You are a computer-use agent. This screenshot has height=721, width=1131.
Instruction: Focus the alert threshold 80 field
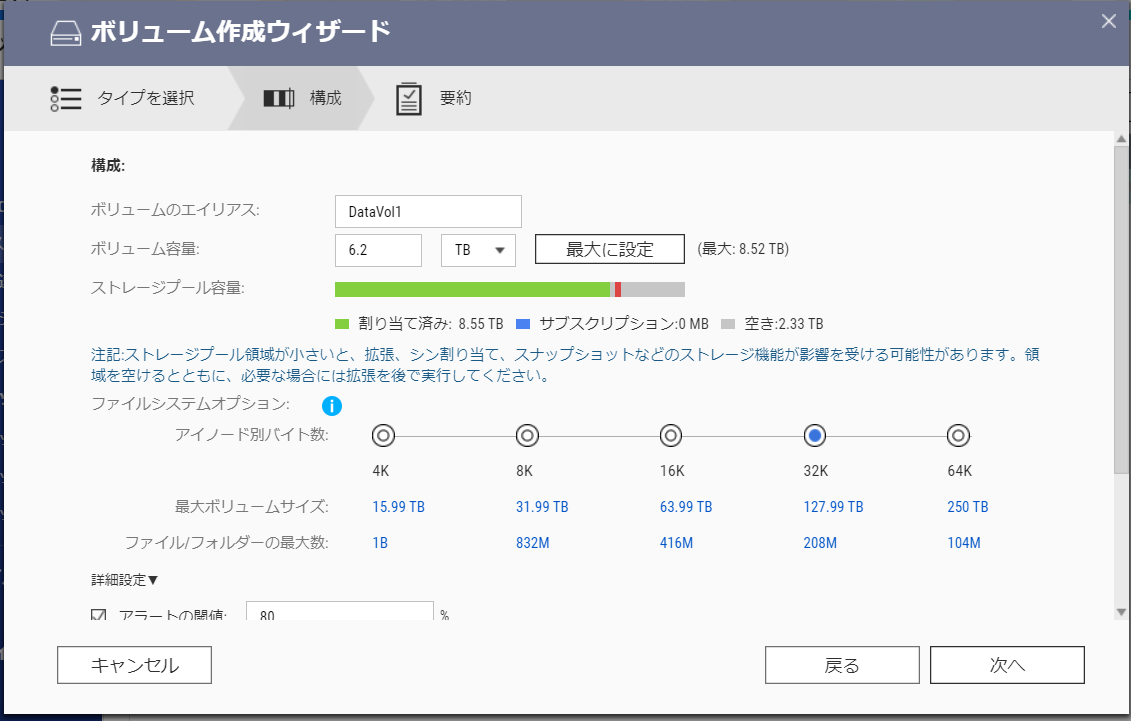tap(340, 611)
